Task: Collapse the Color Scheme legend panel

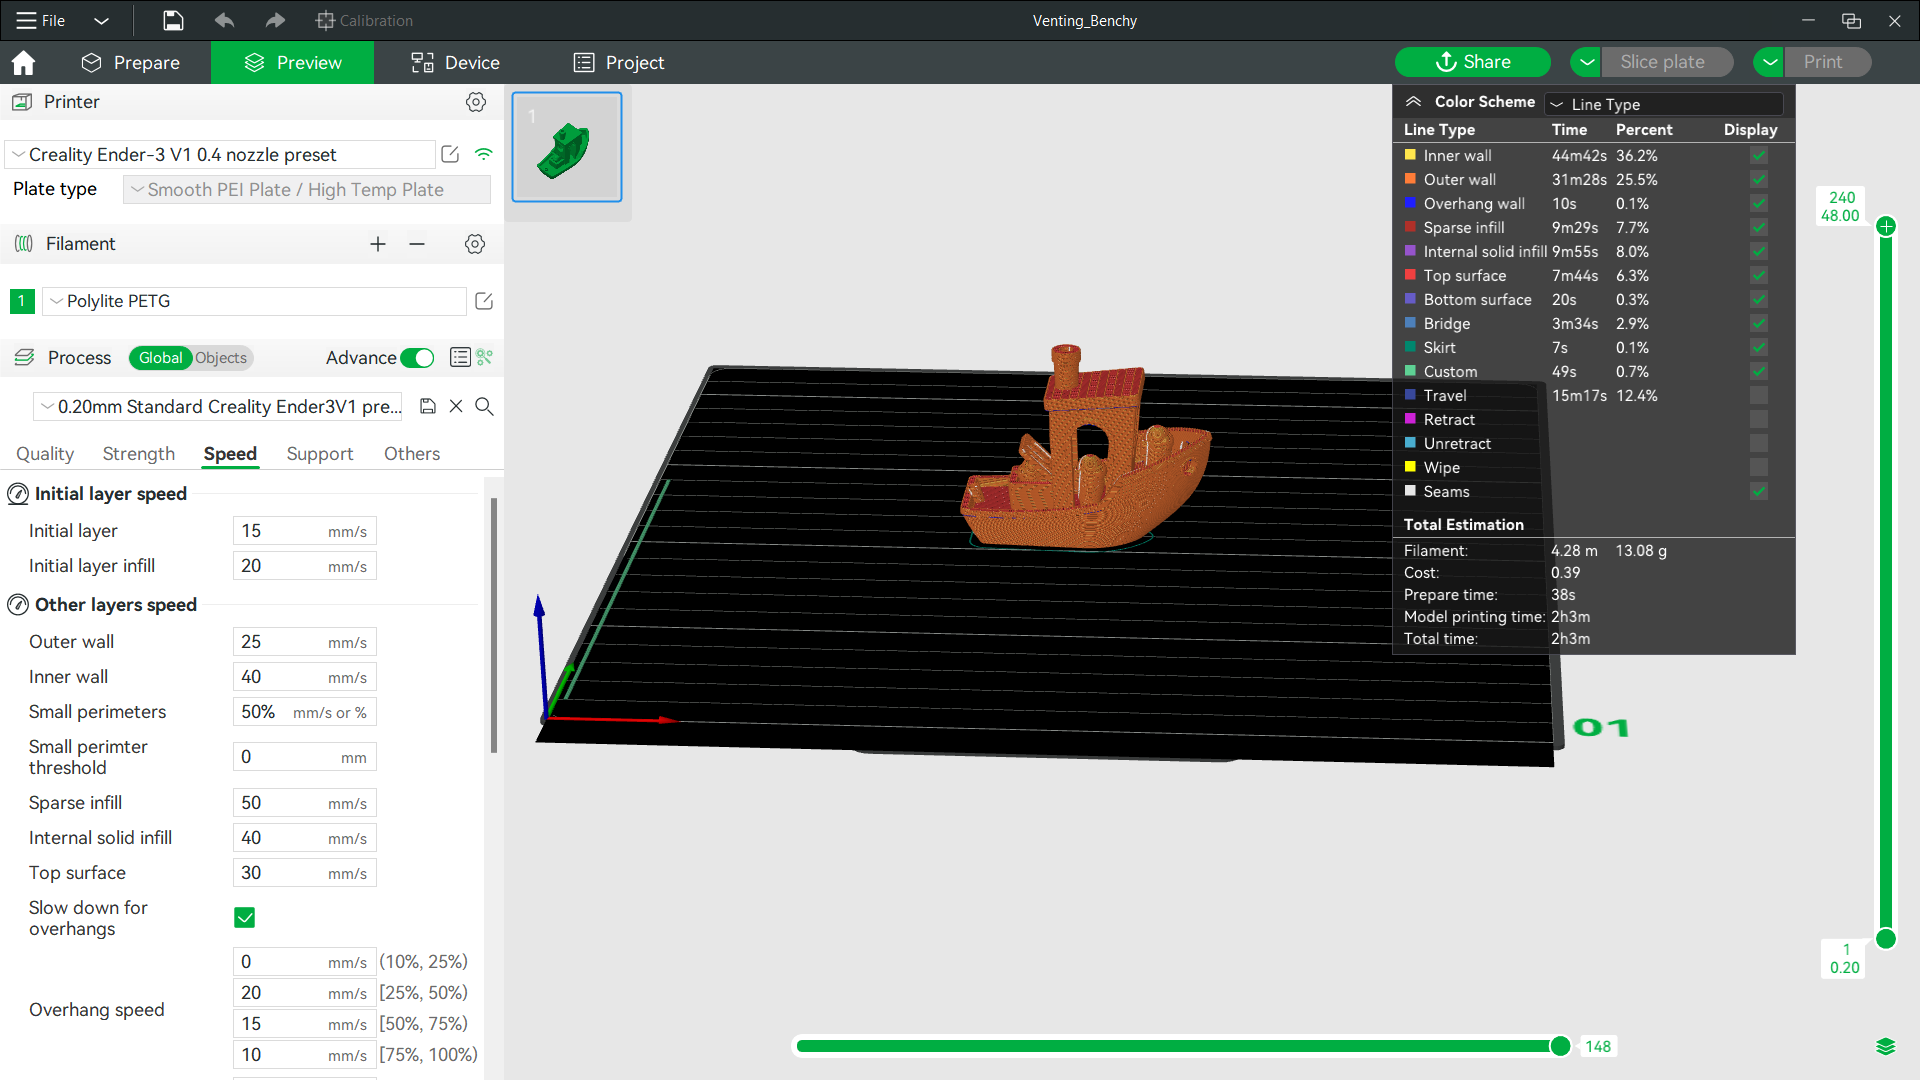Action: click(1413, 102)
